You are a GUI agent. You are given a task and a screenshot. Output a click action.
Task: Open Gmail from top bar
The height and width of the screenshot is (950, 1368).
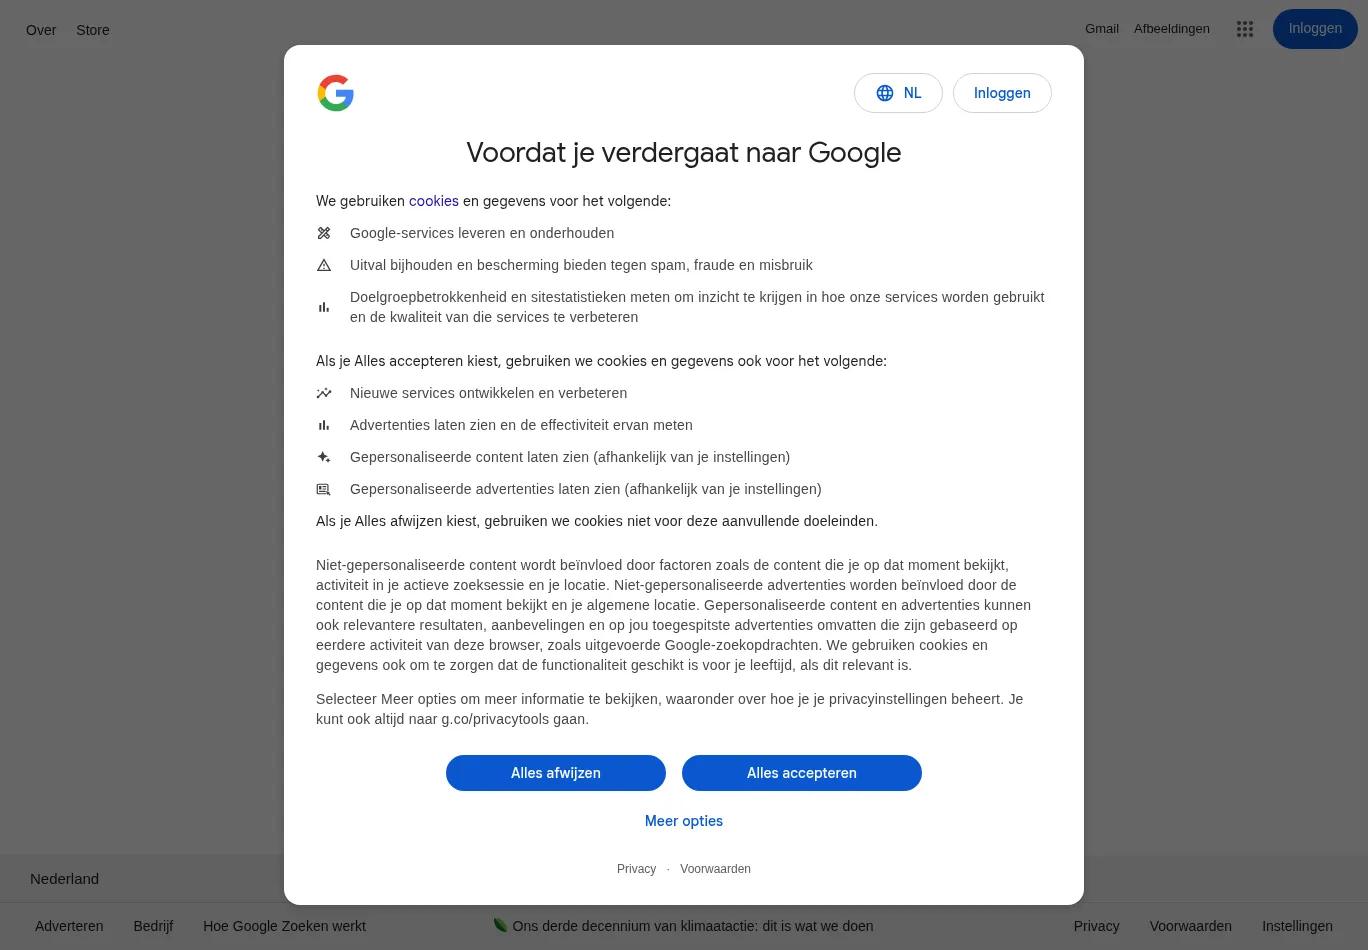pos(1102,29)
